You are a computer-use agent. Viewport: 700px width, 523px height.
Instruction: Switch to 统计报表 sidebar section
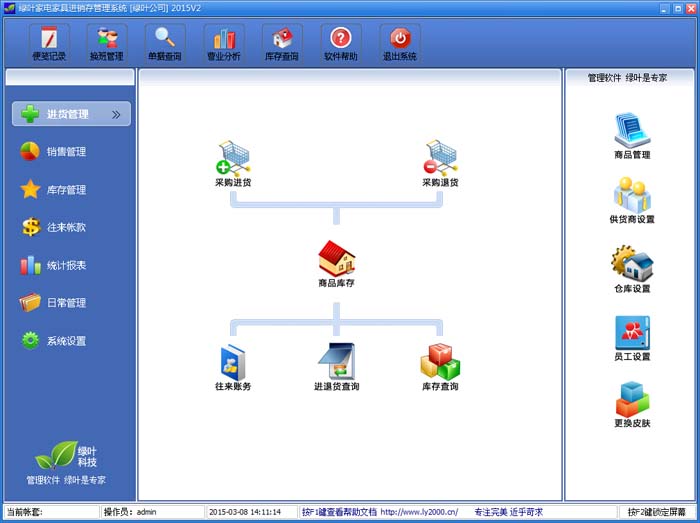click(66, 265)
